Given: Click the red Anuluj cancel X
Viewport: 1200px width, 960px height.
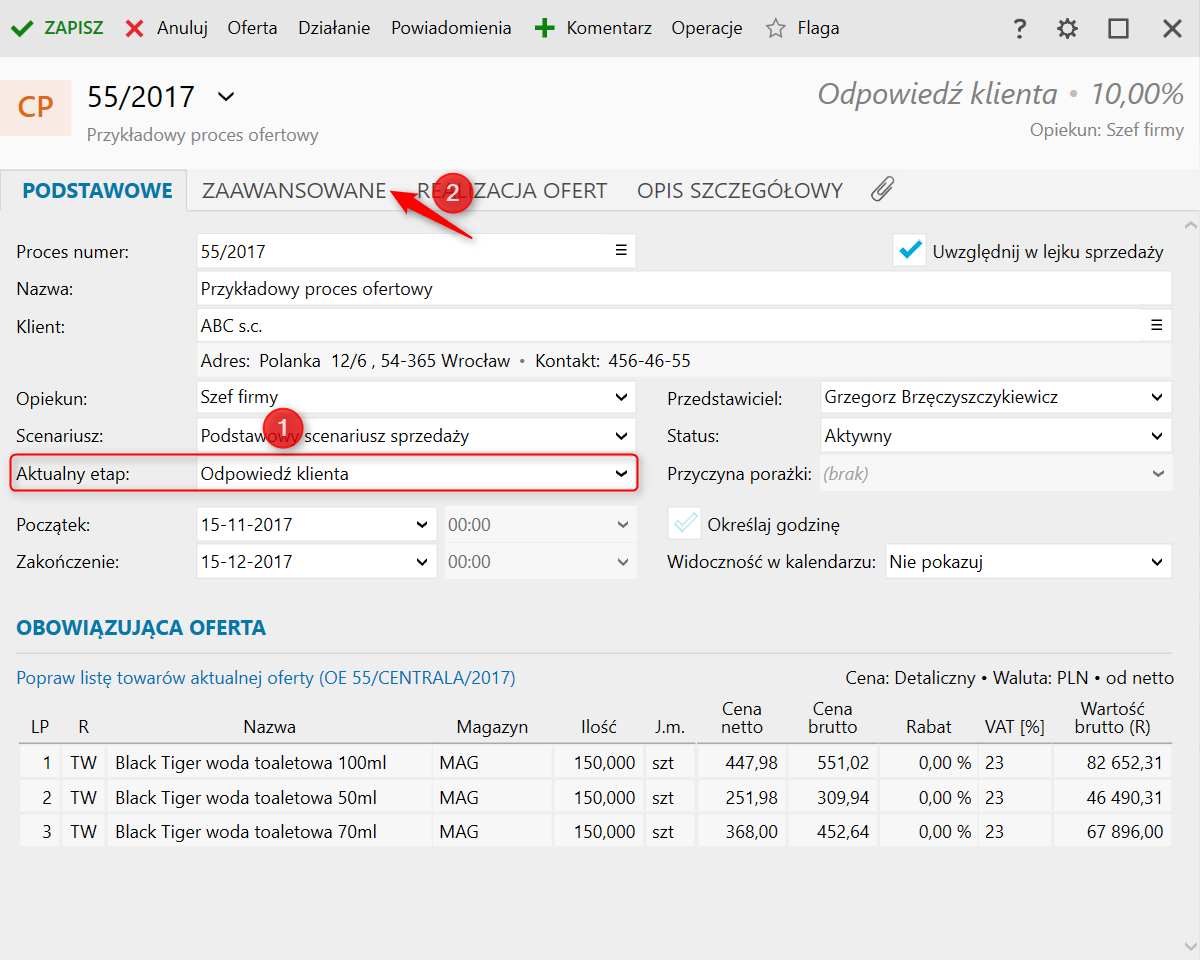Looking at the screenshot, I should (134, 28).
